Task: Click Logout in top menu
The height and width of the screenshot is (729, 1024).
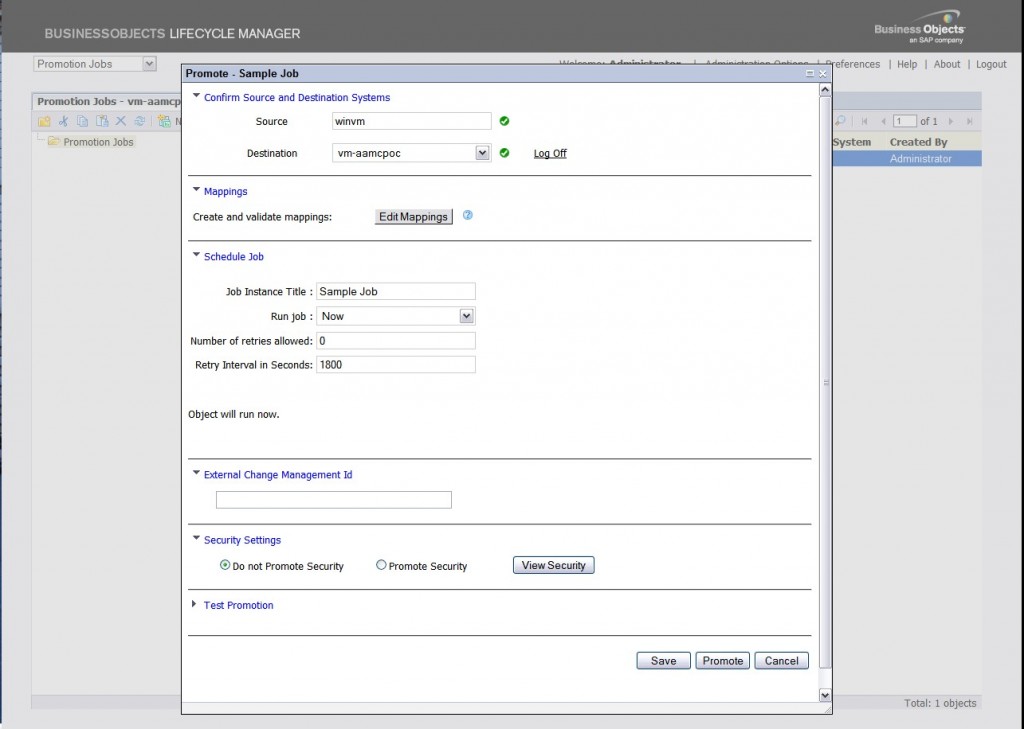Action: coord(991,64)
